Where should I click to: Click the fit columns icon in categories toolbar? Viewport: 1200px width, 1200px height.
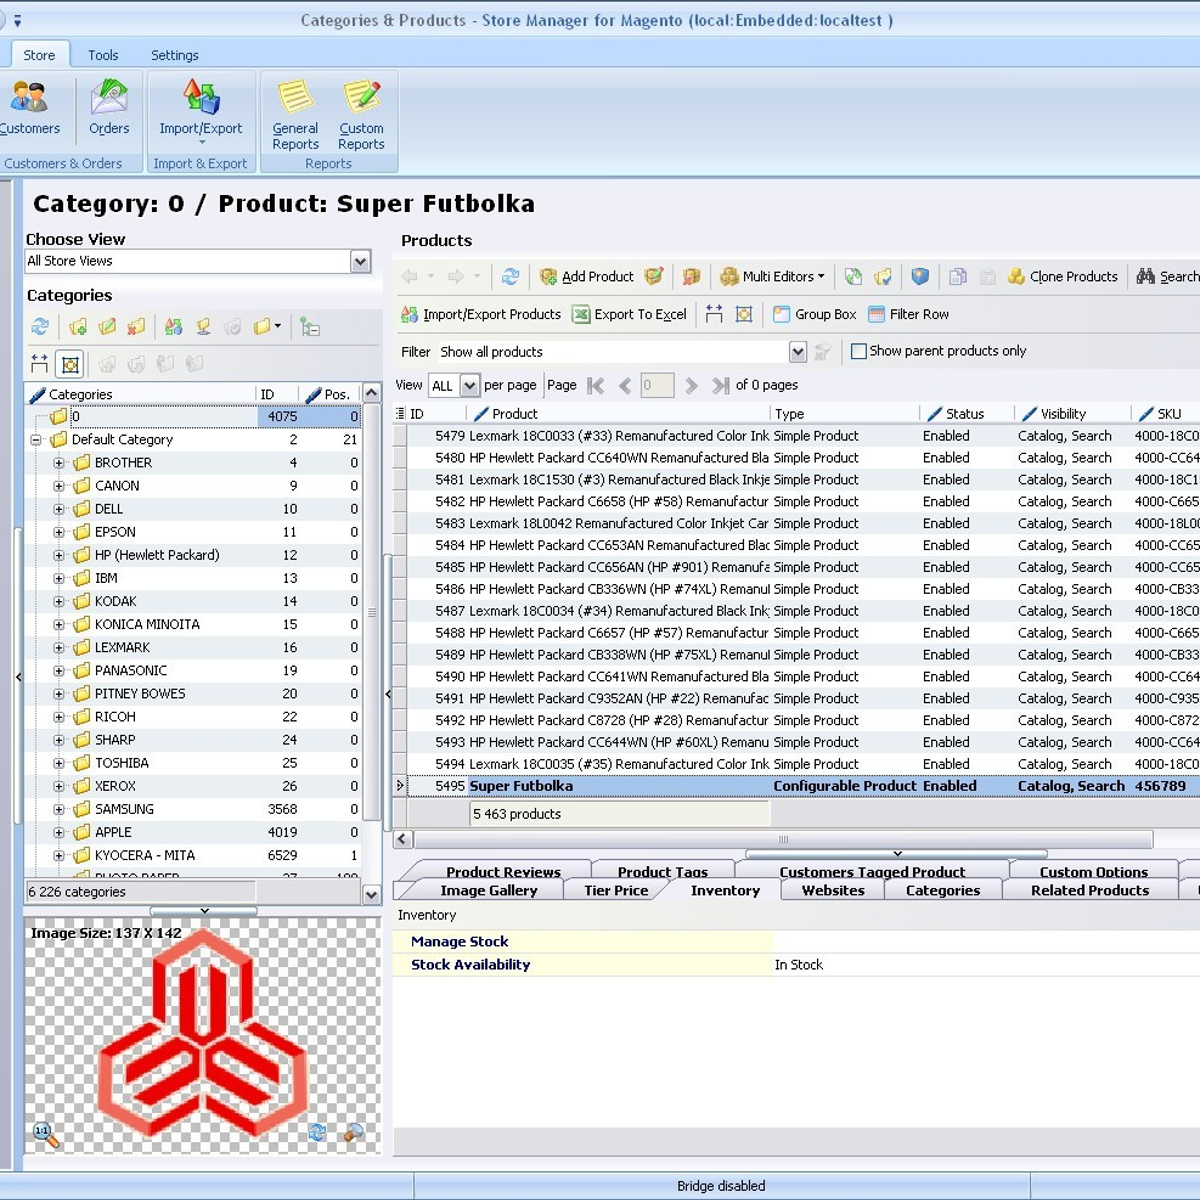(x=40, y=364)
